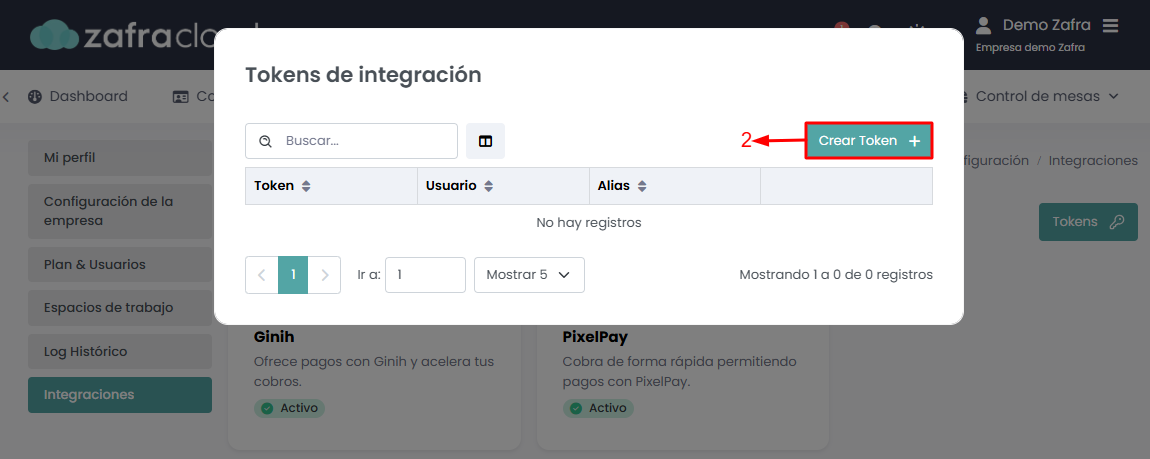Sort table by Alias column

[x=642, y=186]
